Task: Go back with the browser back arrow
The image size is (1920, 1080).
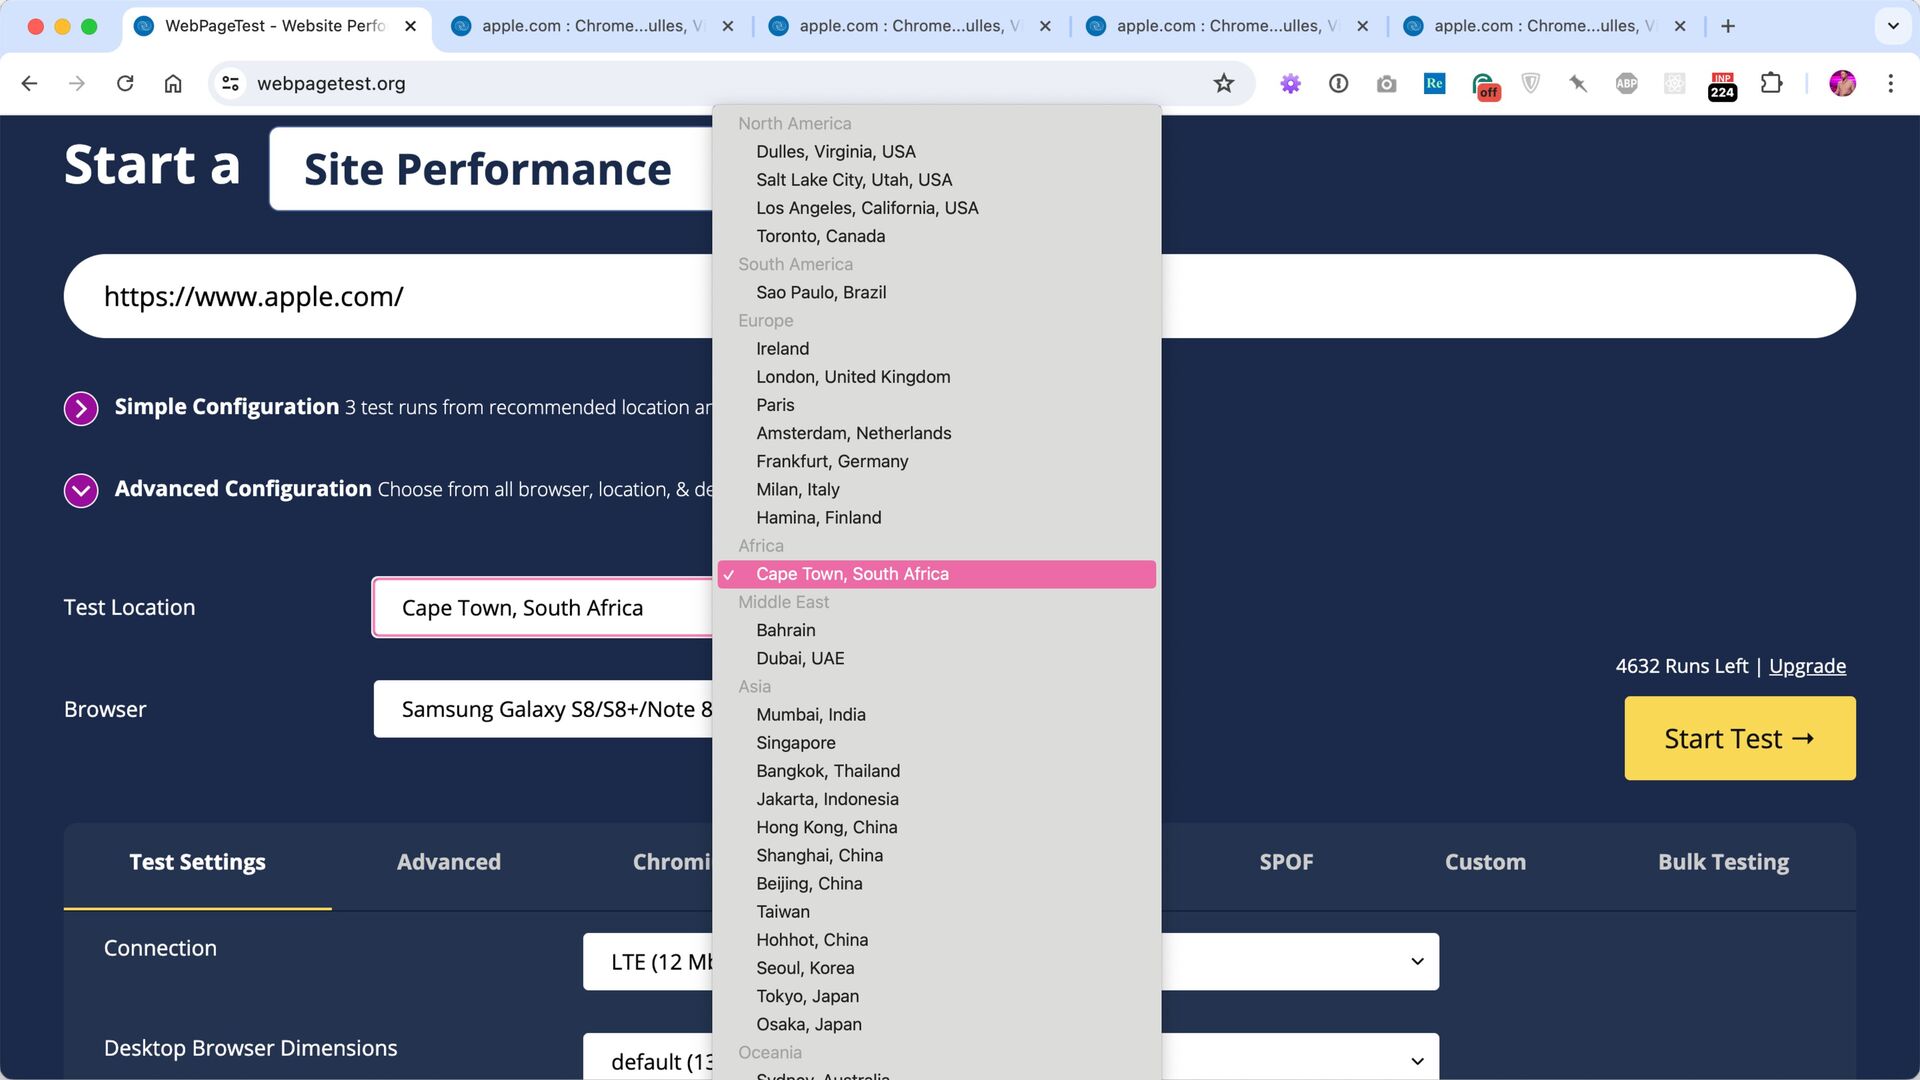Action: (x=29, y=84)
